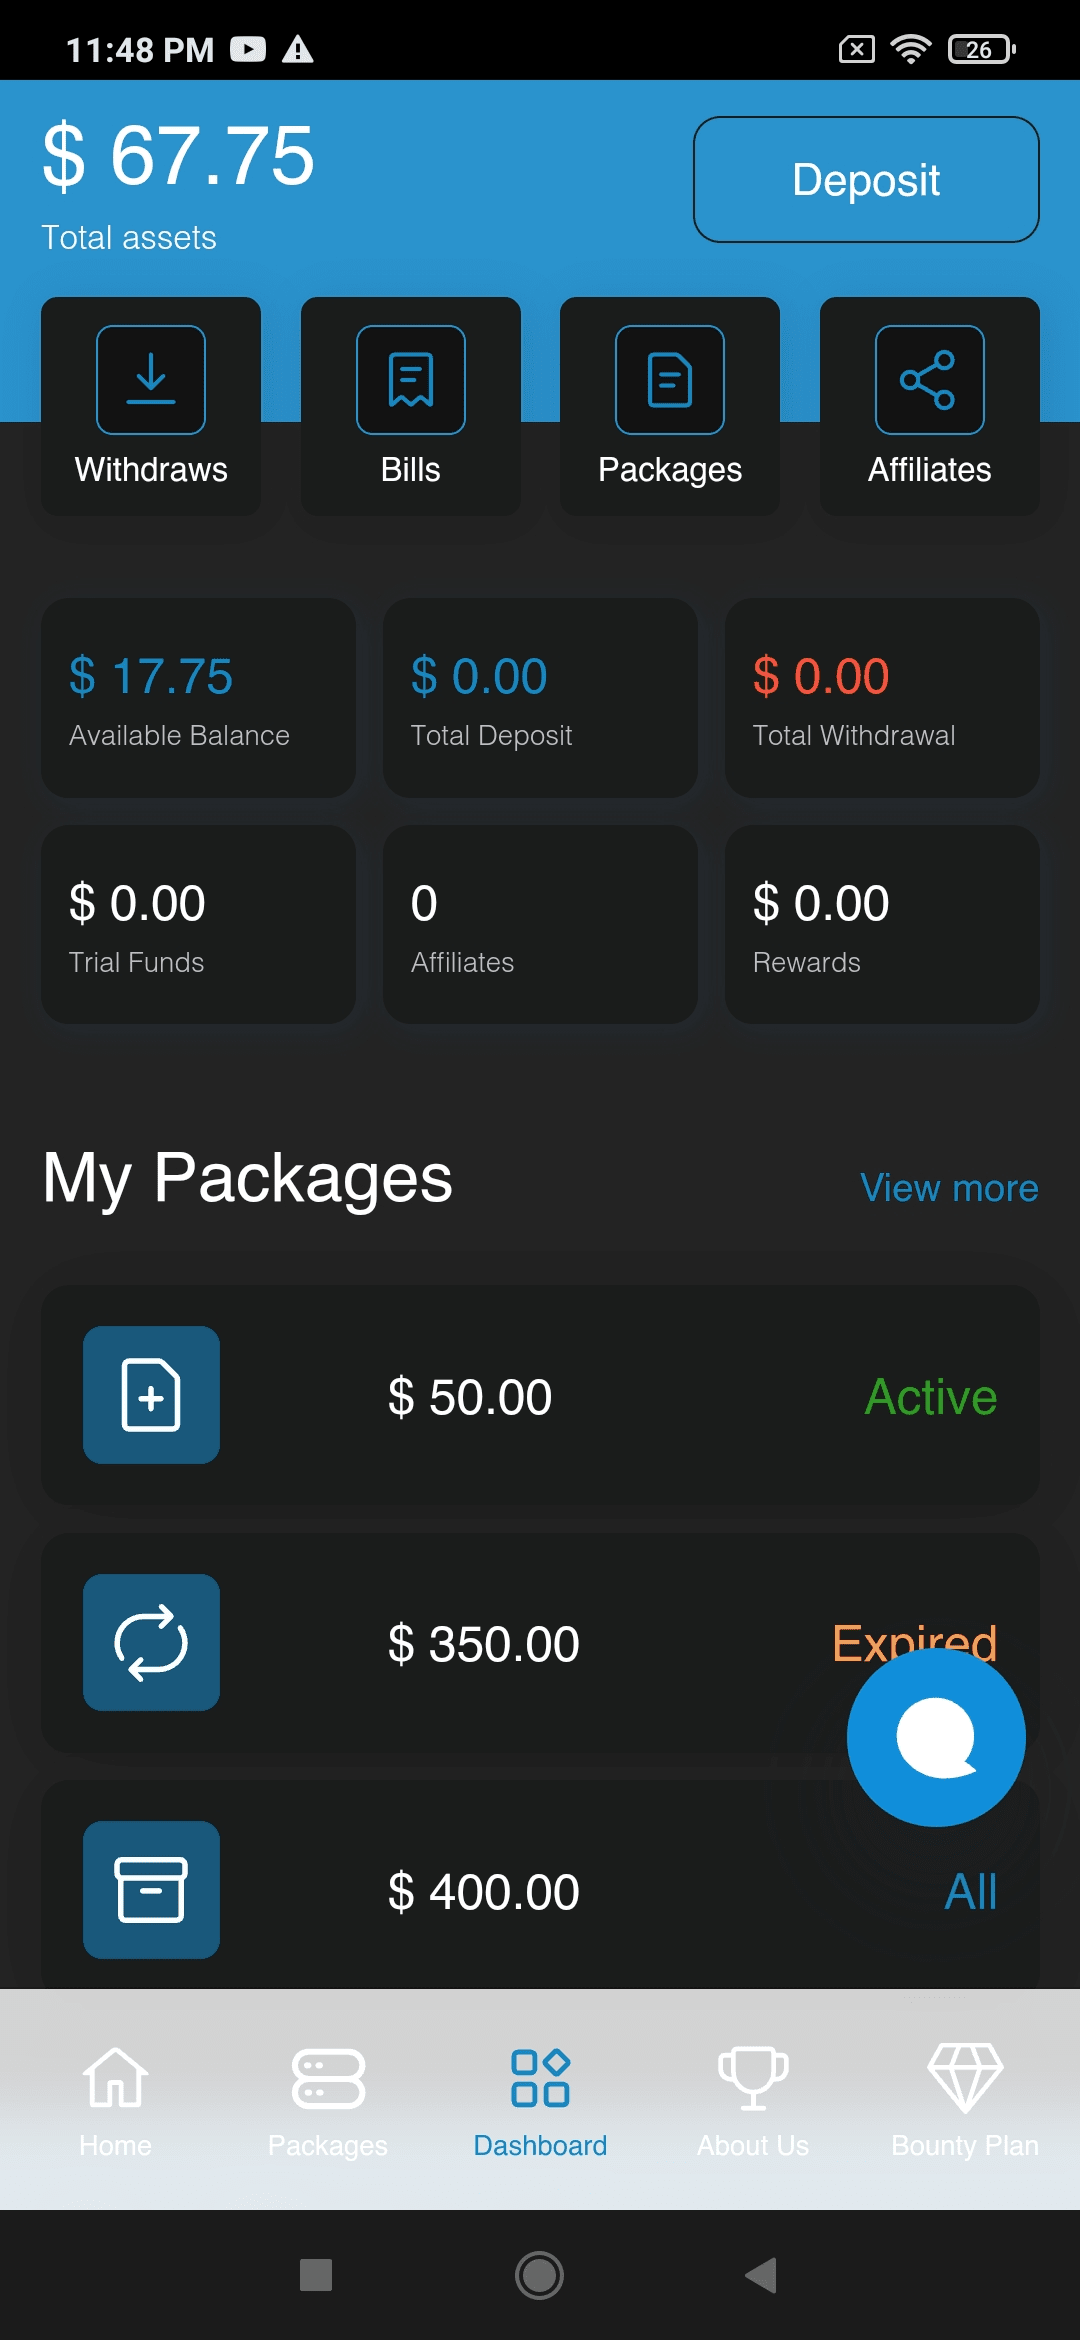Select the Rewards stat card
Image resolution: width=1080 pixels, height=2340 pixels.
[x=882, y=925]
